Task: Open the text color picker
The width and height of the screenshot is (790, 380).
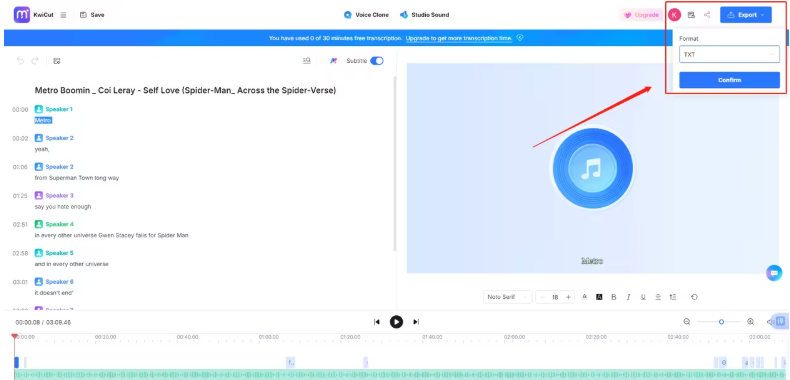Action: 584,297
